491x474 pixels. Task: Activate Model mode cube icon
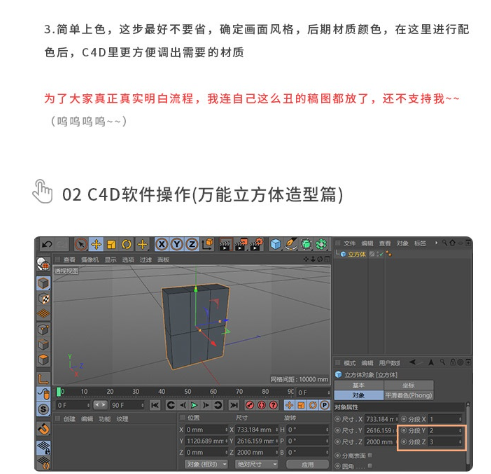[x=43, y=283]
